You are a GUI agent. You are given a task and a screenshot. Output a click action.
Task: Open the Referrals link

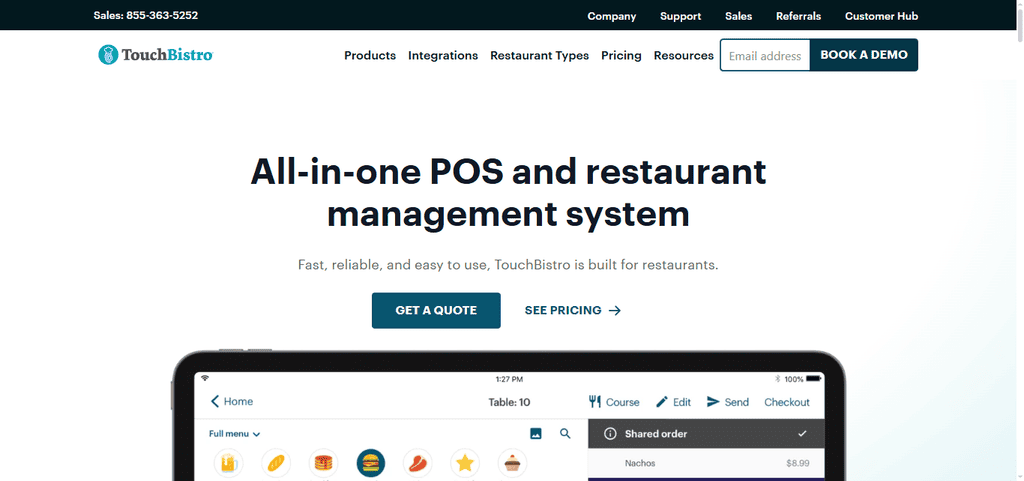click(x=799, y=16)
